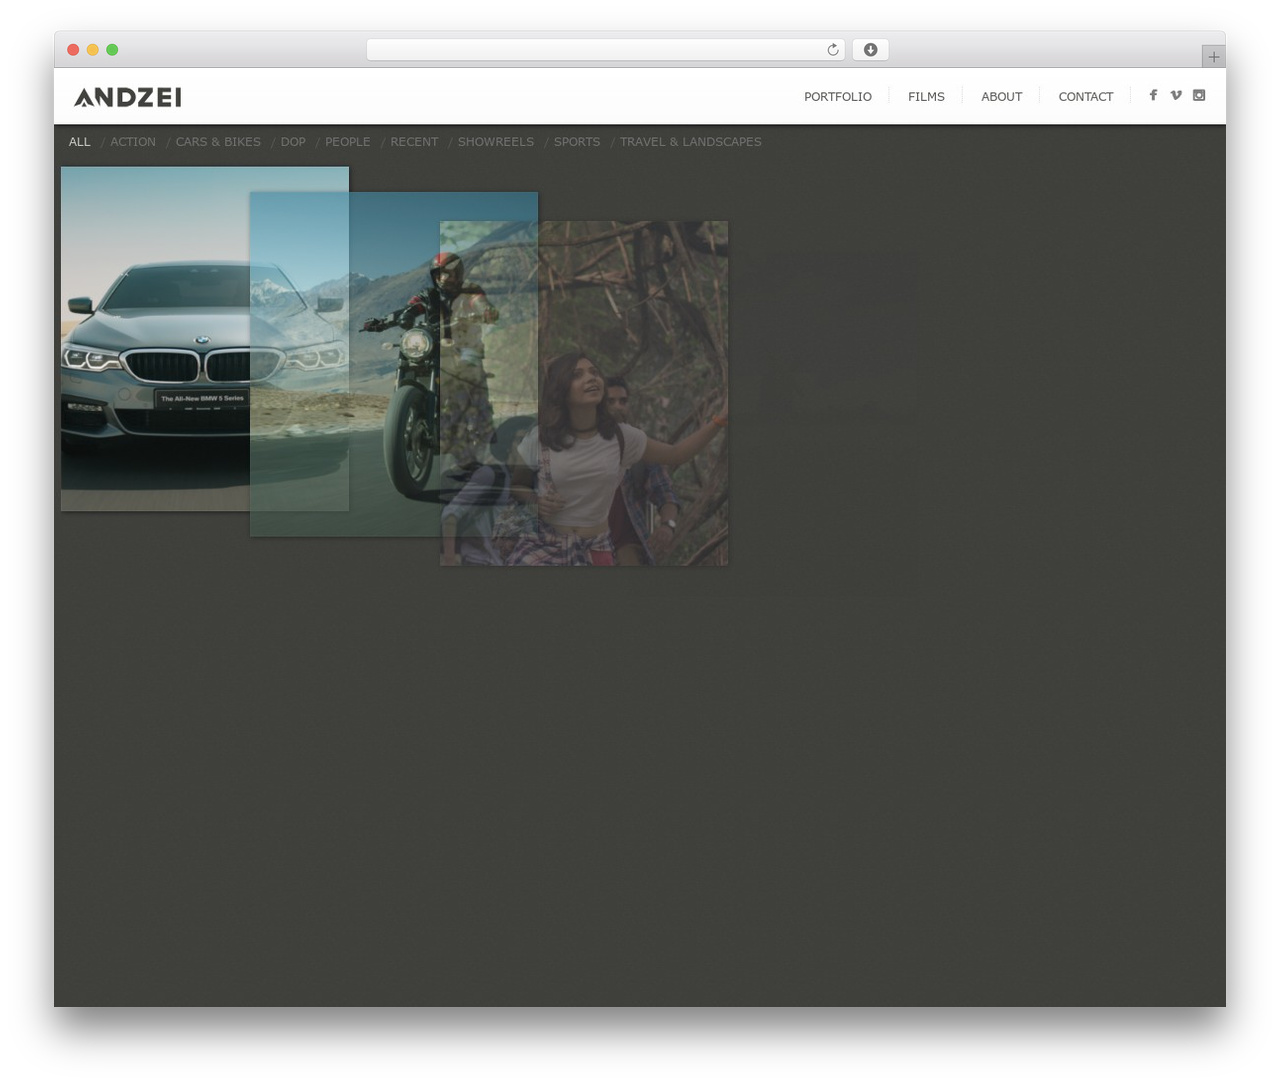
Task: Filter portfolio by DOP
Action: 293,142
